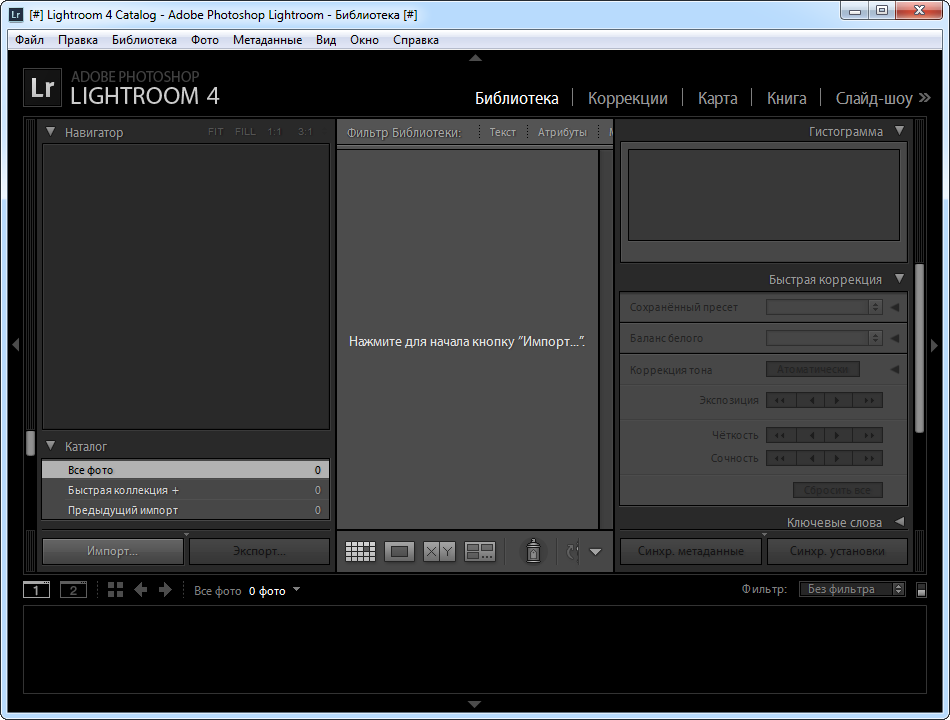Select Survey view icon
Viewport: 950px width, 720px height.
480,552
